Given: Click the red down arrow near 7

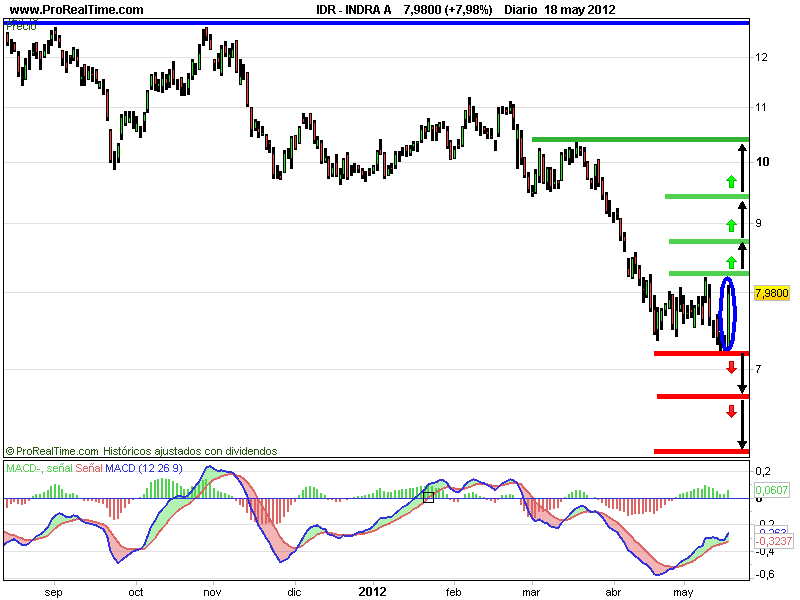Looking at the screenshot, I should (732, 367).
